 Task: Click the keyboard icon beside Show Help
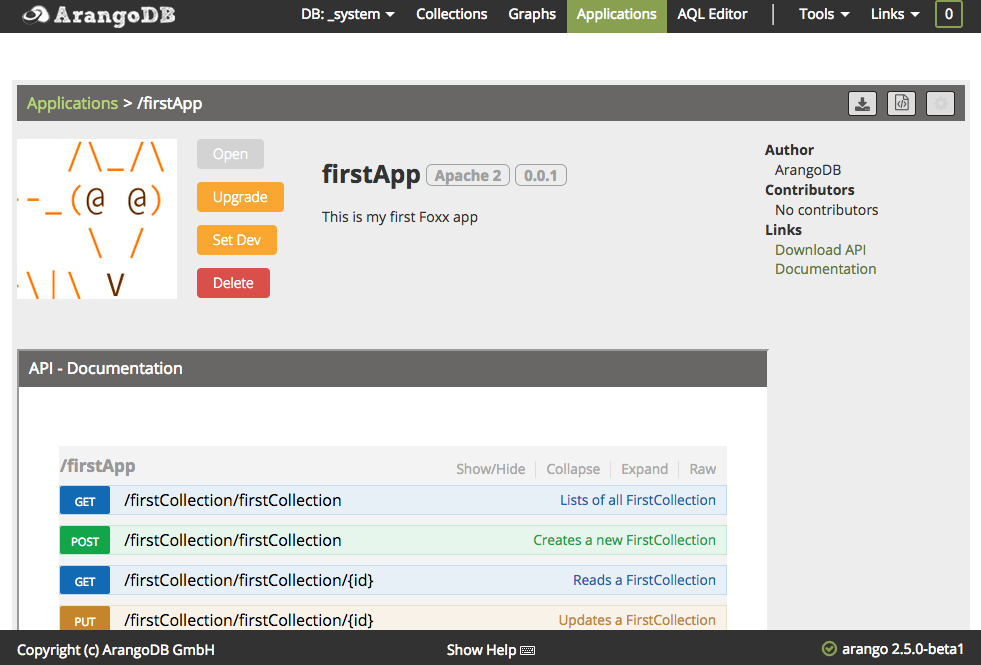coord(528,651)
